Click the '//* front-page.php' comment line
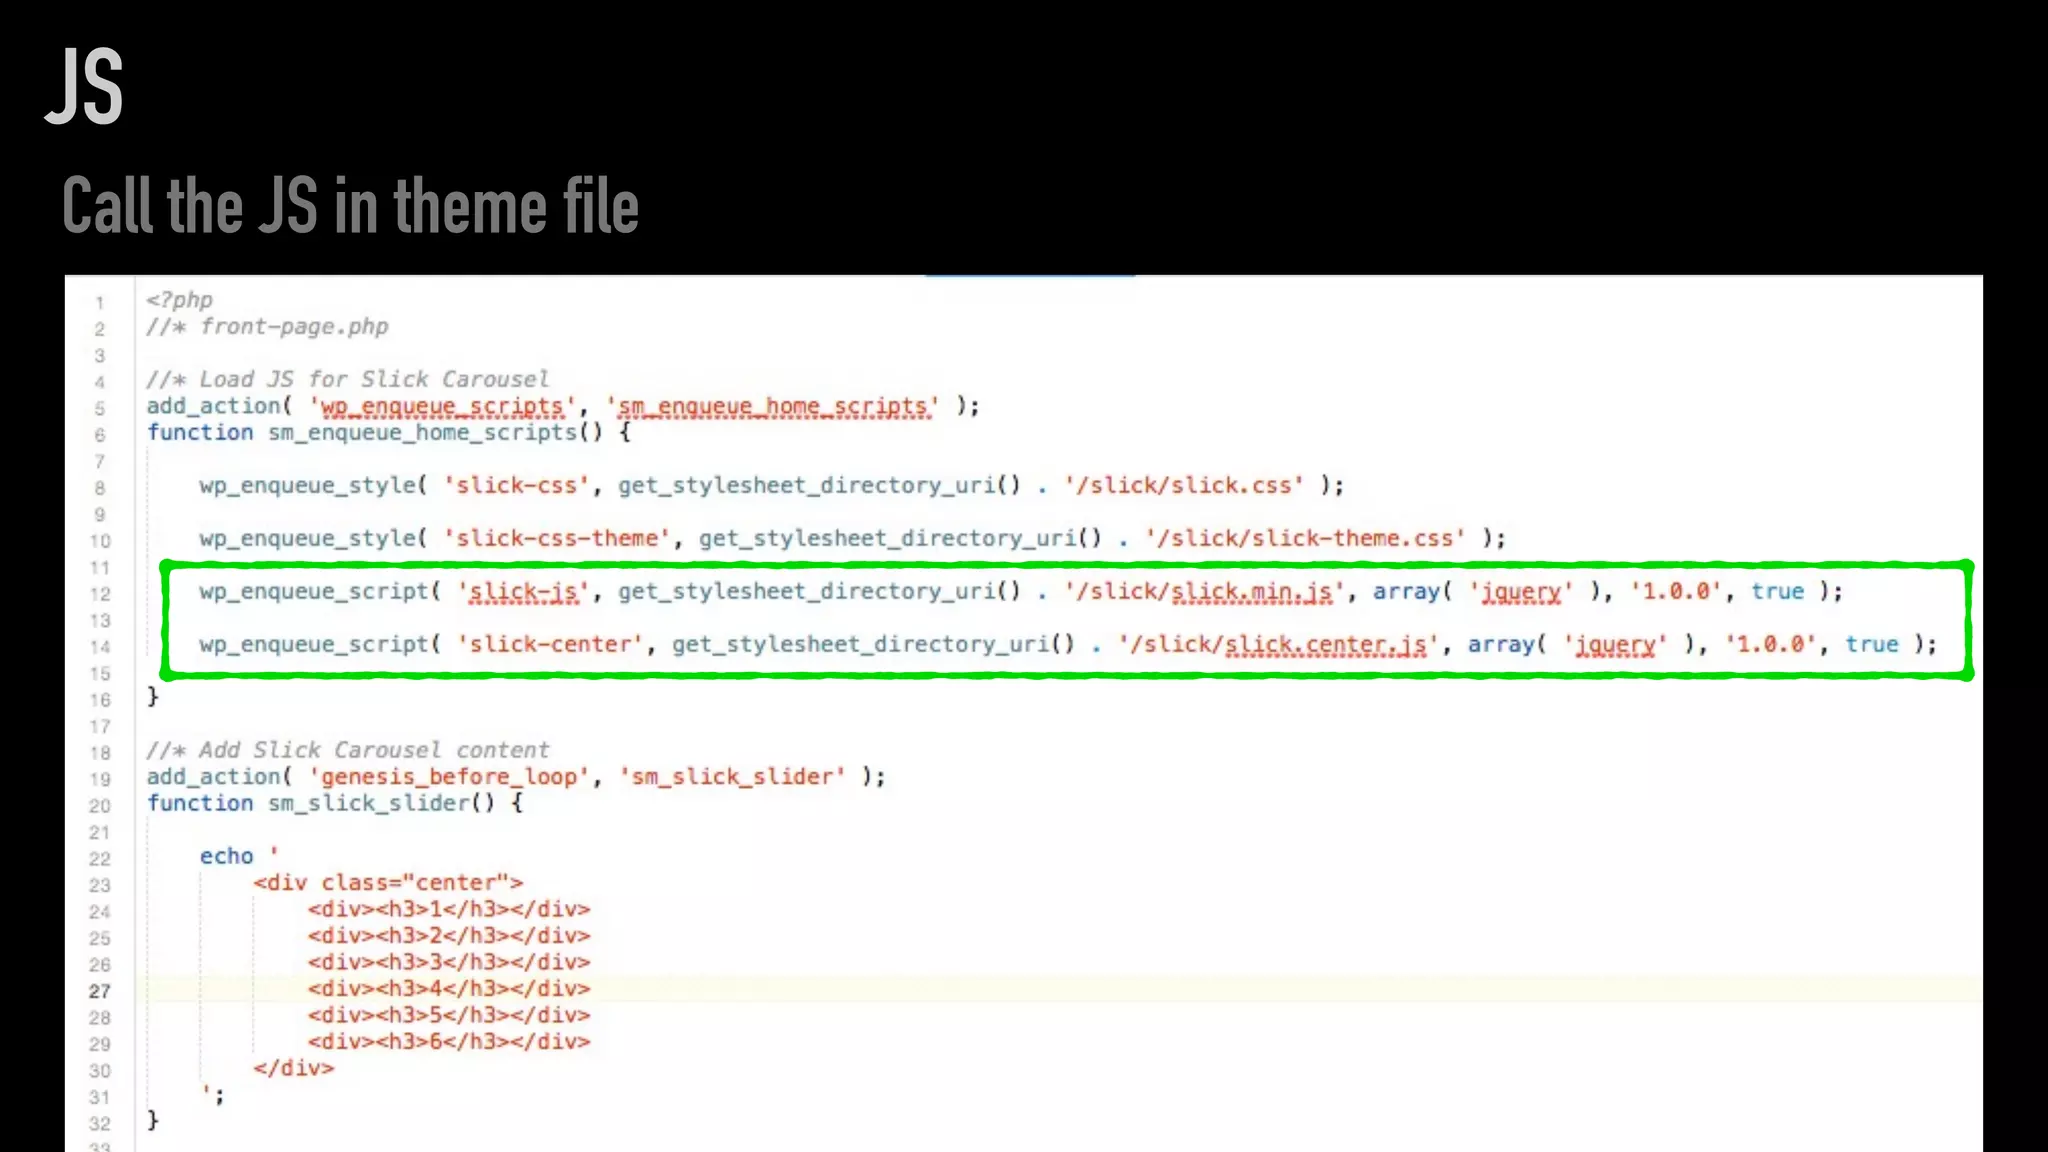The height and width of the screenshot is (1152, 2048). pyautogui.click(x=267, y=327)
